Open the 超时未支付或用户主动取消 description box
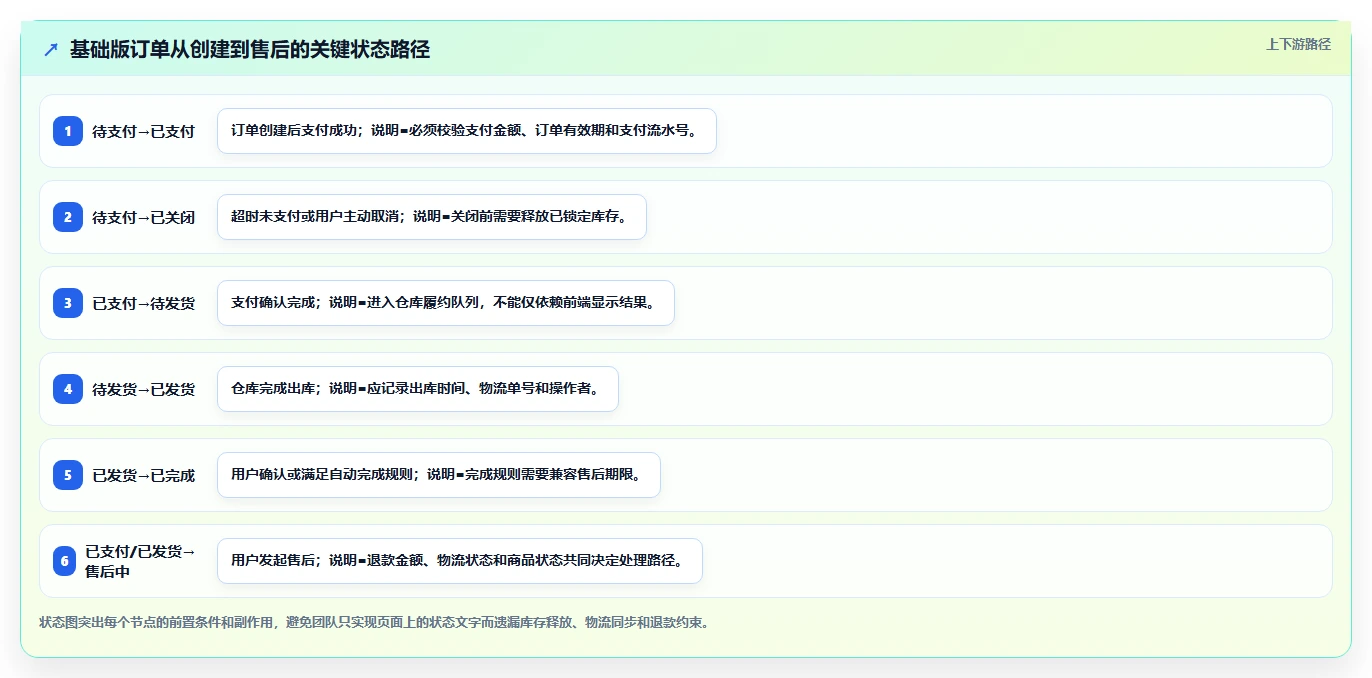Screen dimensions: 1372x678 click(x=432, y=217)
